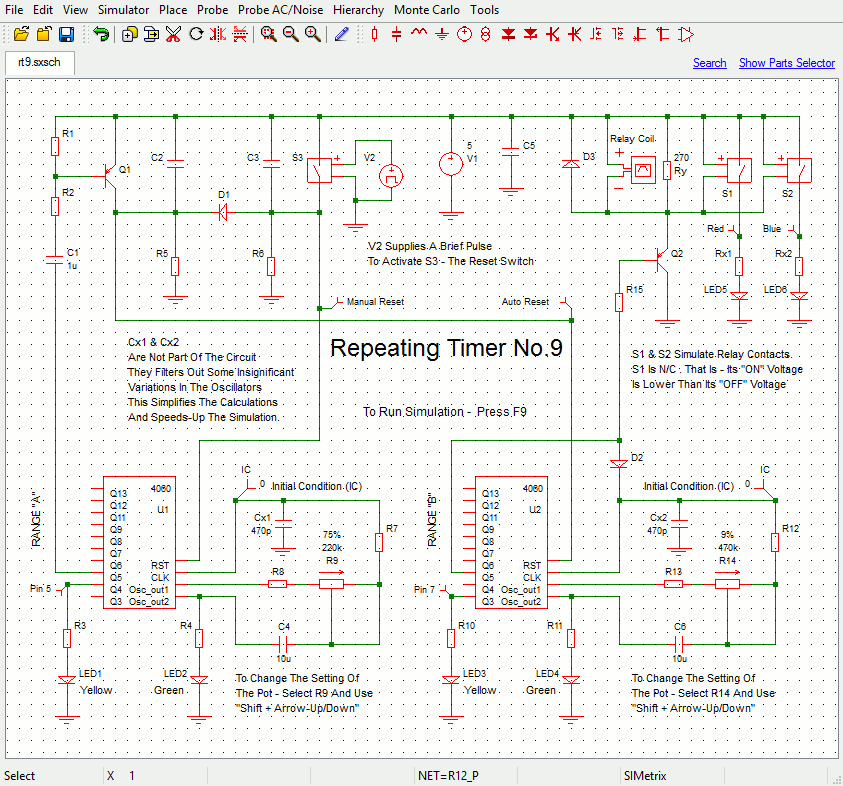Select the U2 4060 chip on schematic
The height and width of the screenshot is (786, 843).
(511, 542)
